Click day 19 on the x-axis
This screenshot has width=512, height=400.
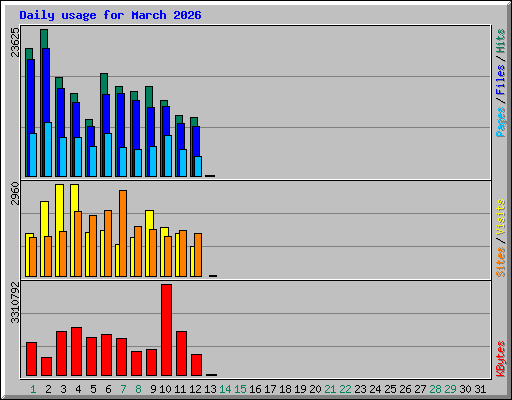(x=300, y=389)
